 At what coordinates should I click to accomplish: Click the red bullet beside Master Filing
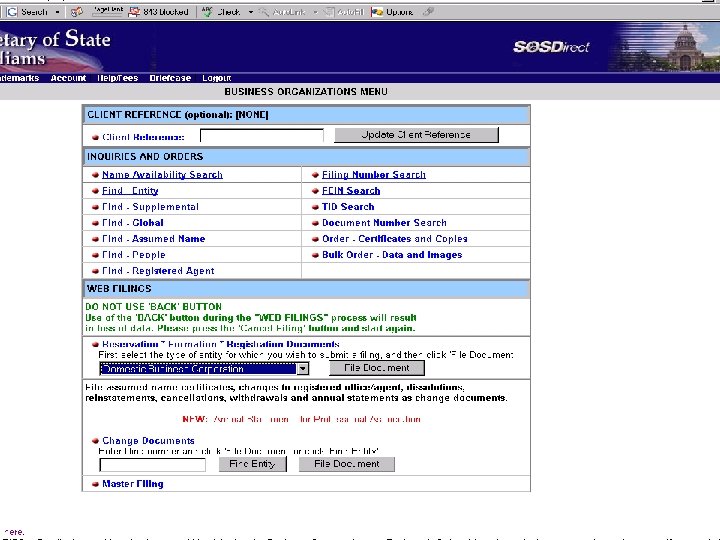(x=95, y=484)
